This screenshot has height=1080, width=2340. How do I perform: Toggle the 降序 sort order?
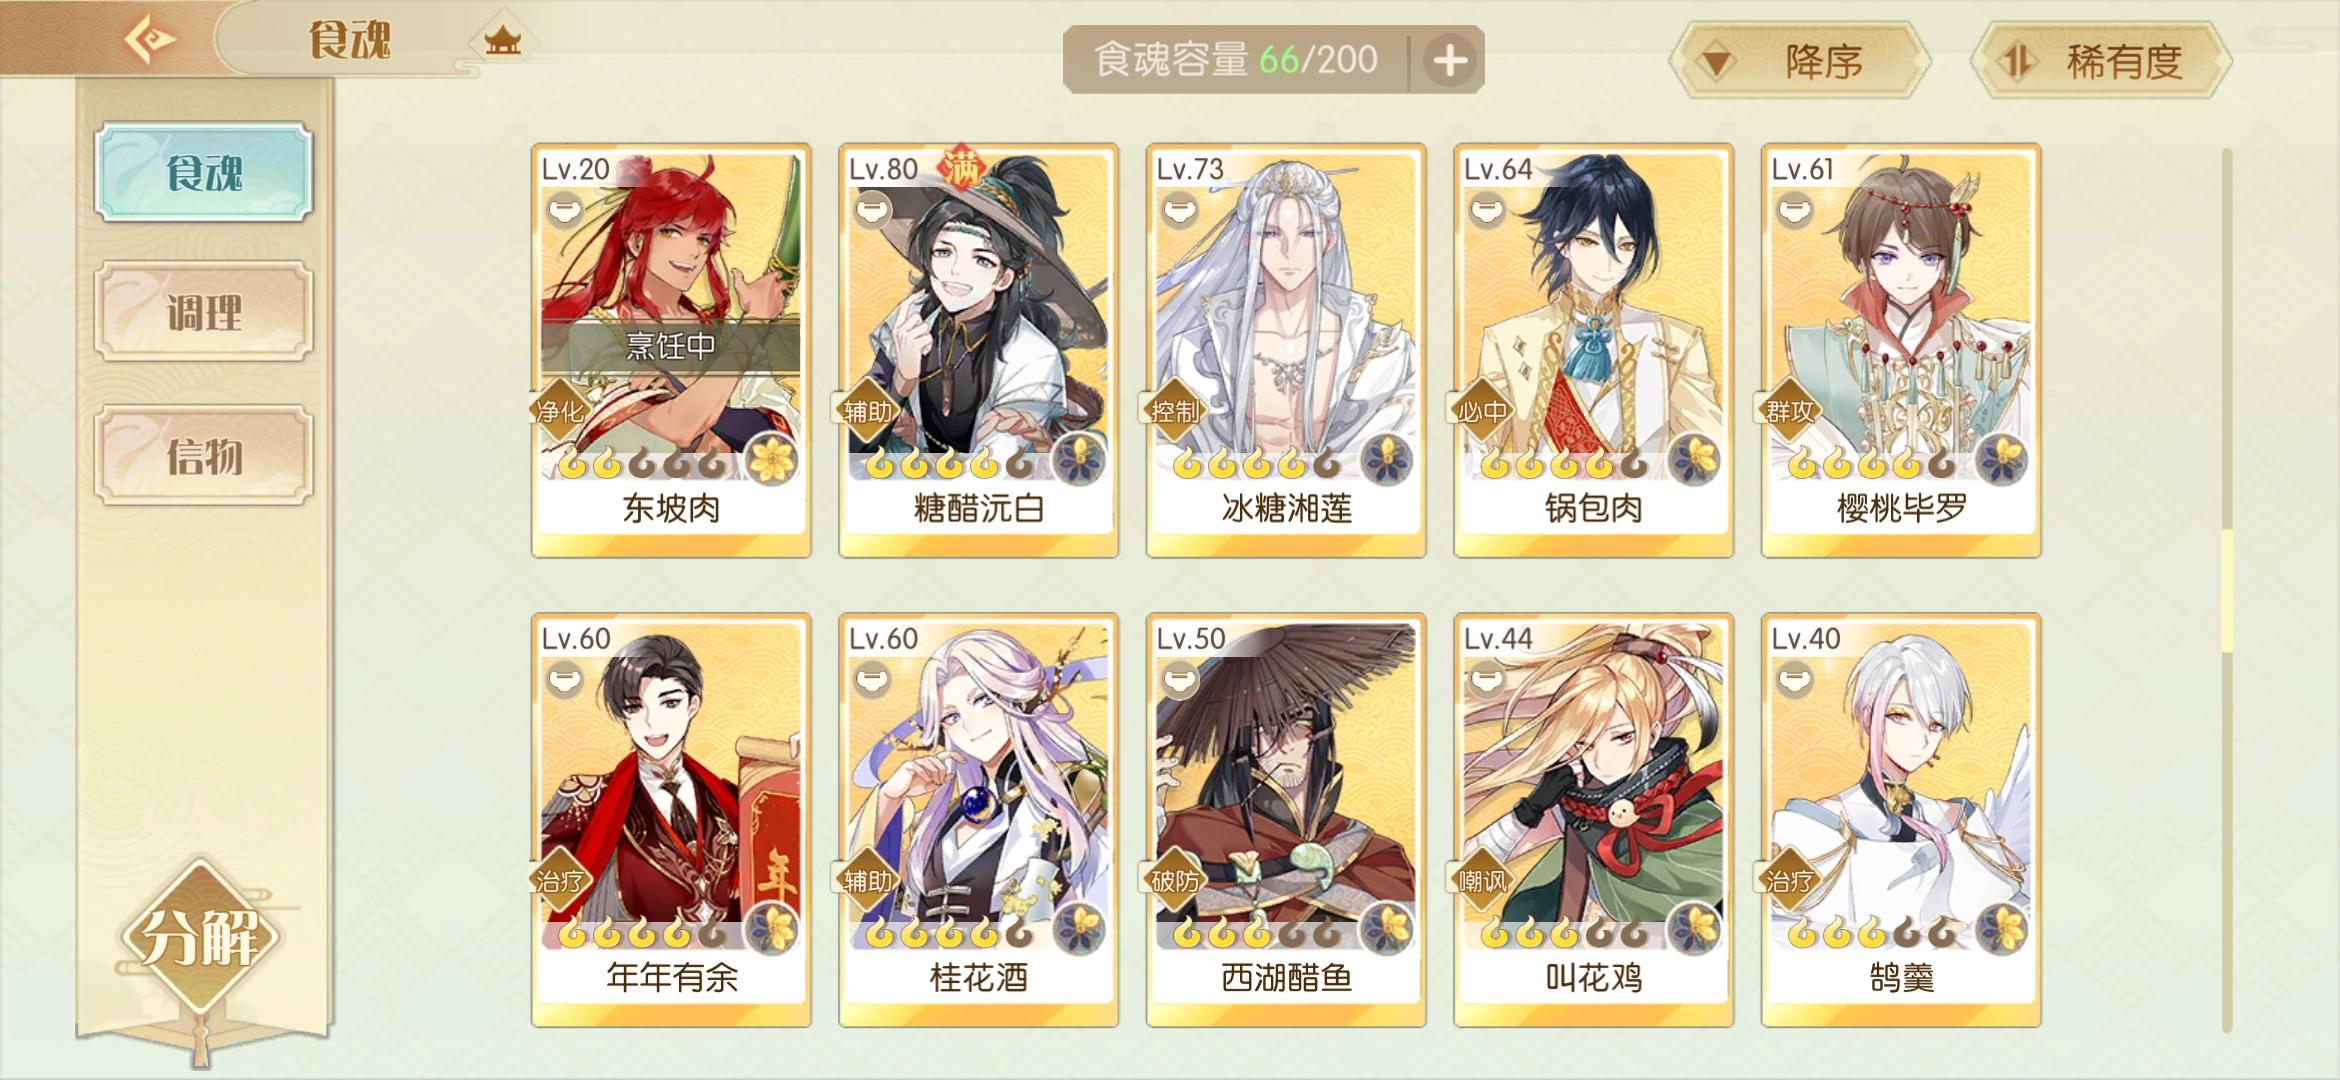(x=1800, y=61)
